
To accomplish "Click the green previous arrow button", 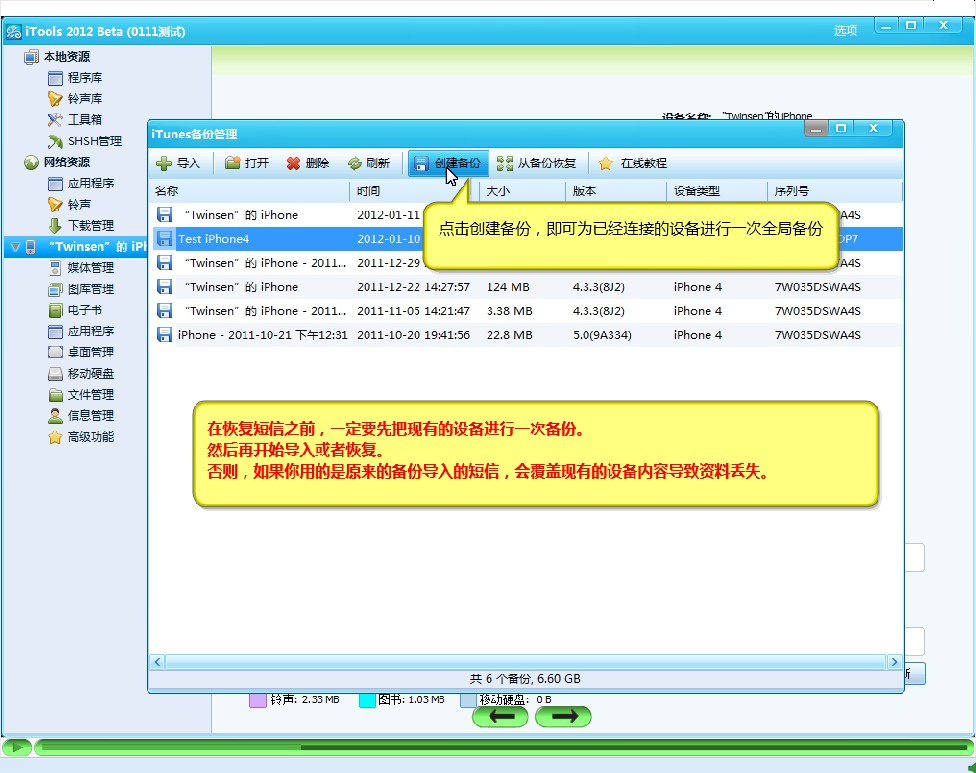I will click(x=501, y=716).
